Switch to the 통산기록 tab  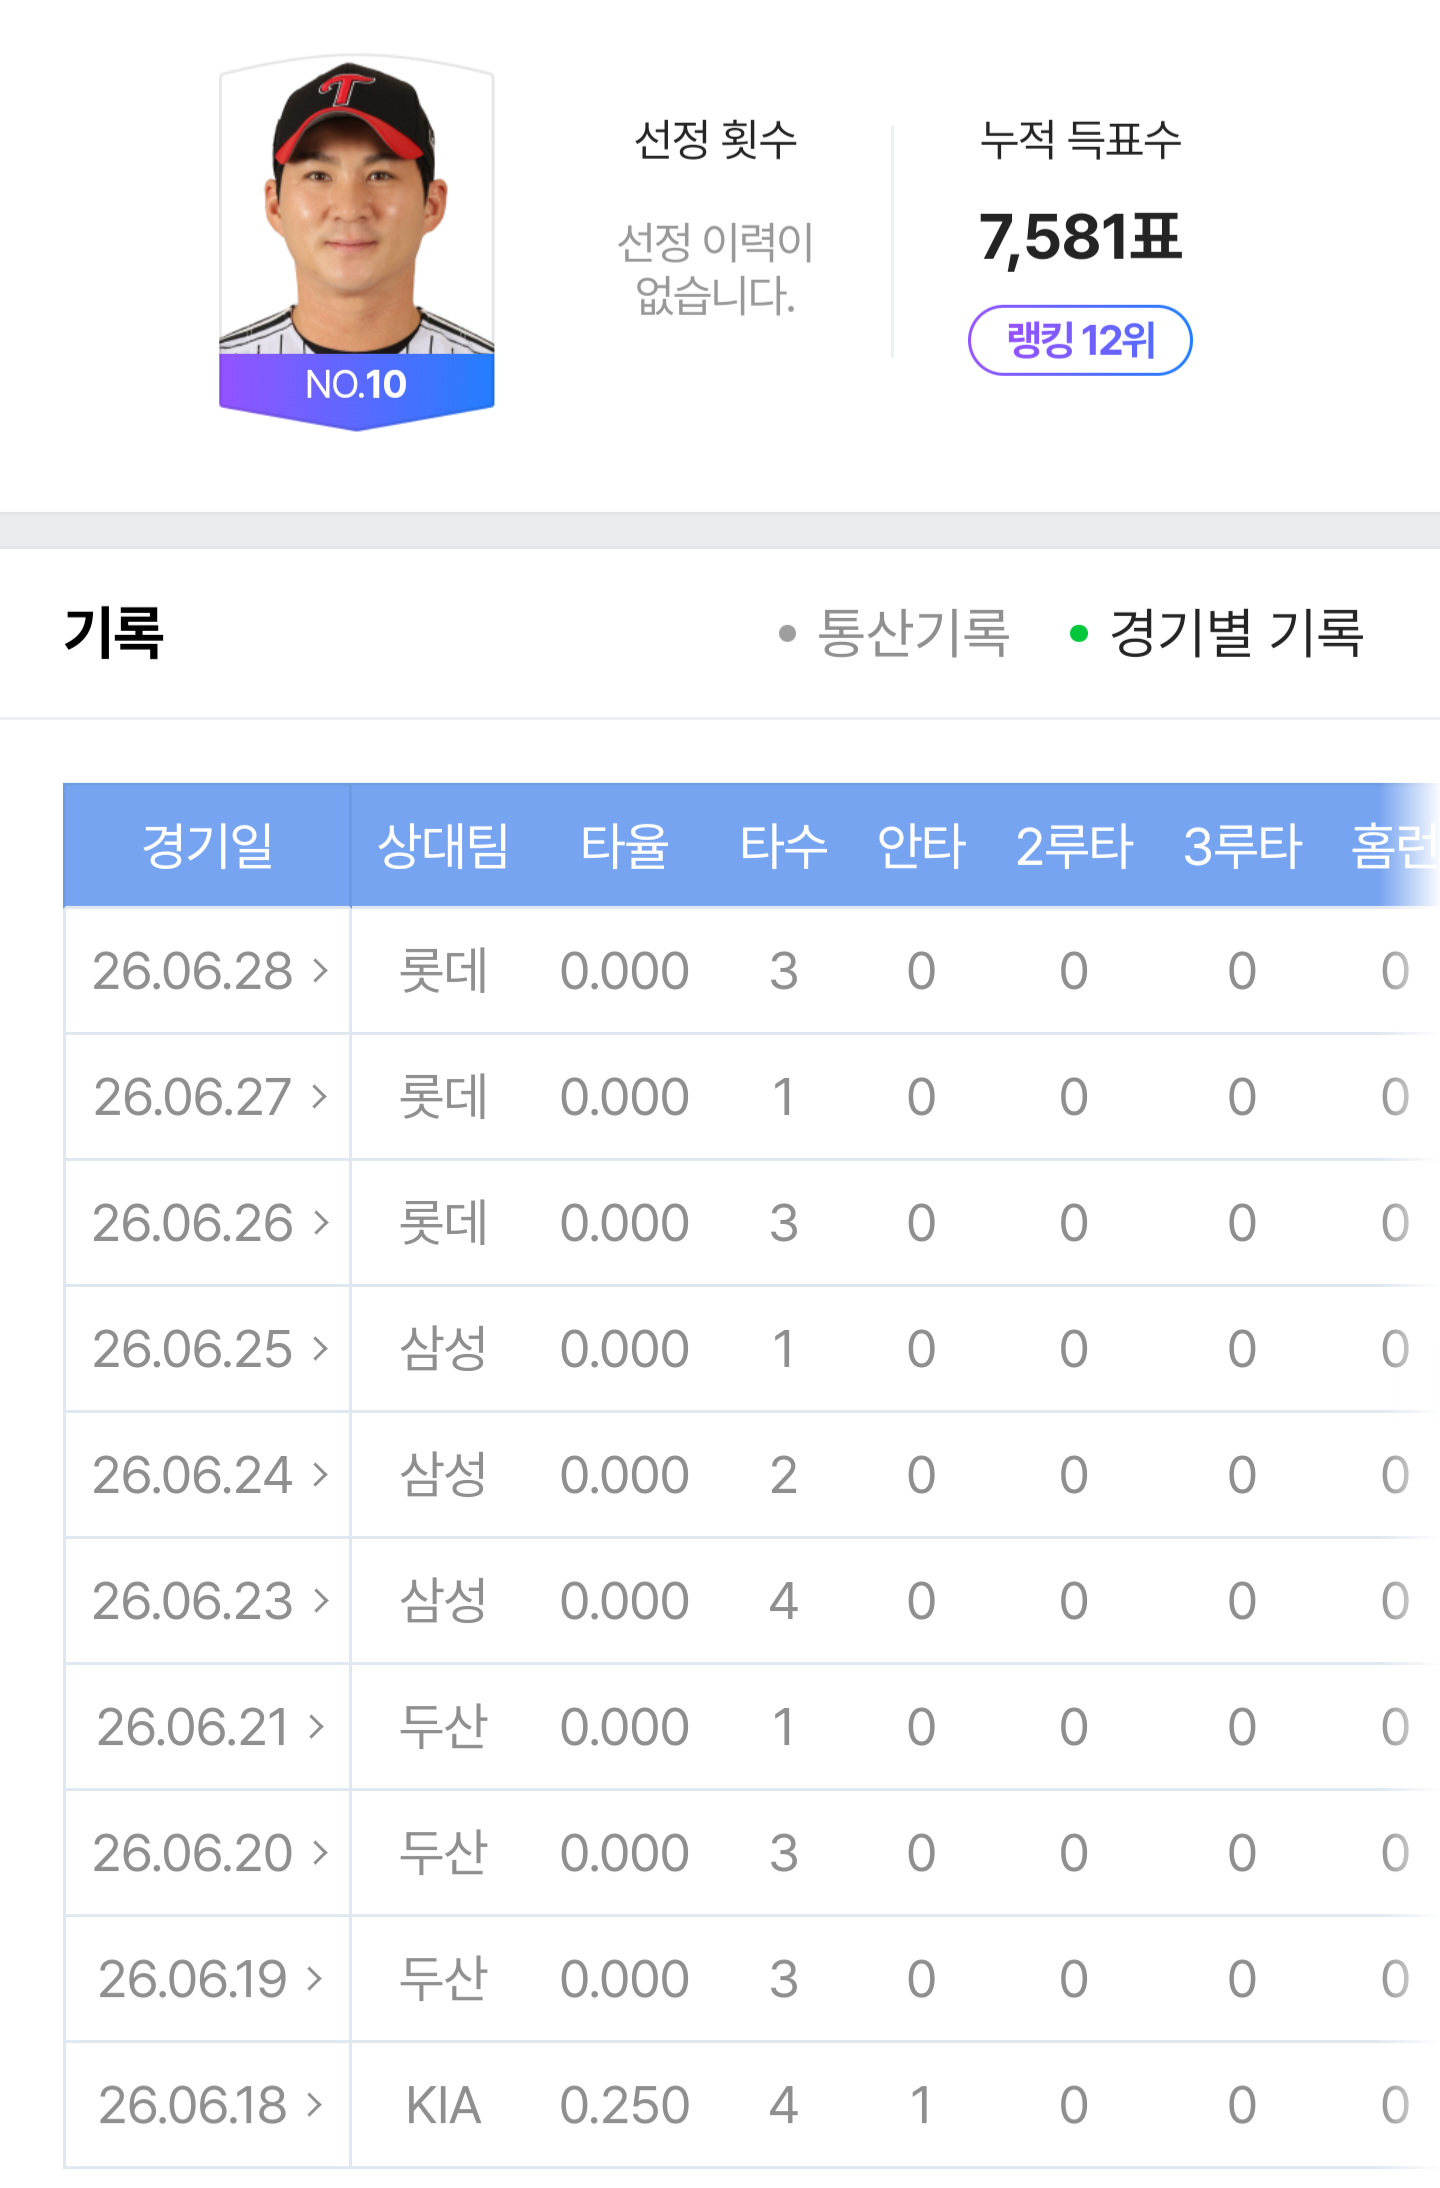coord(895,633)
